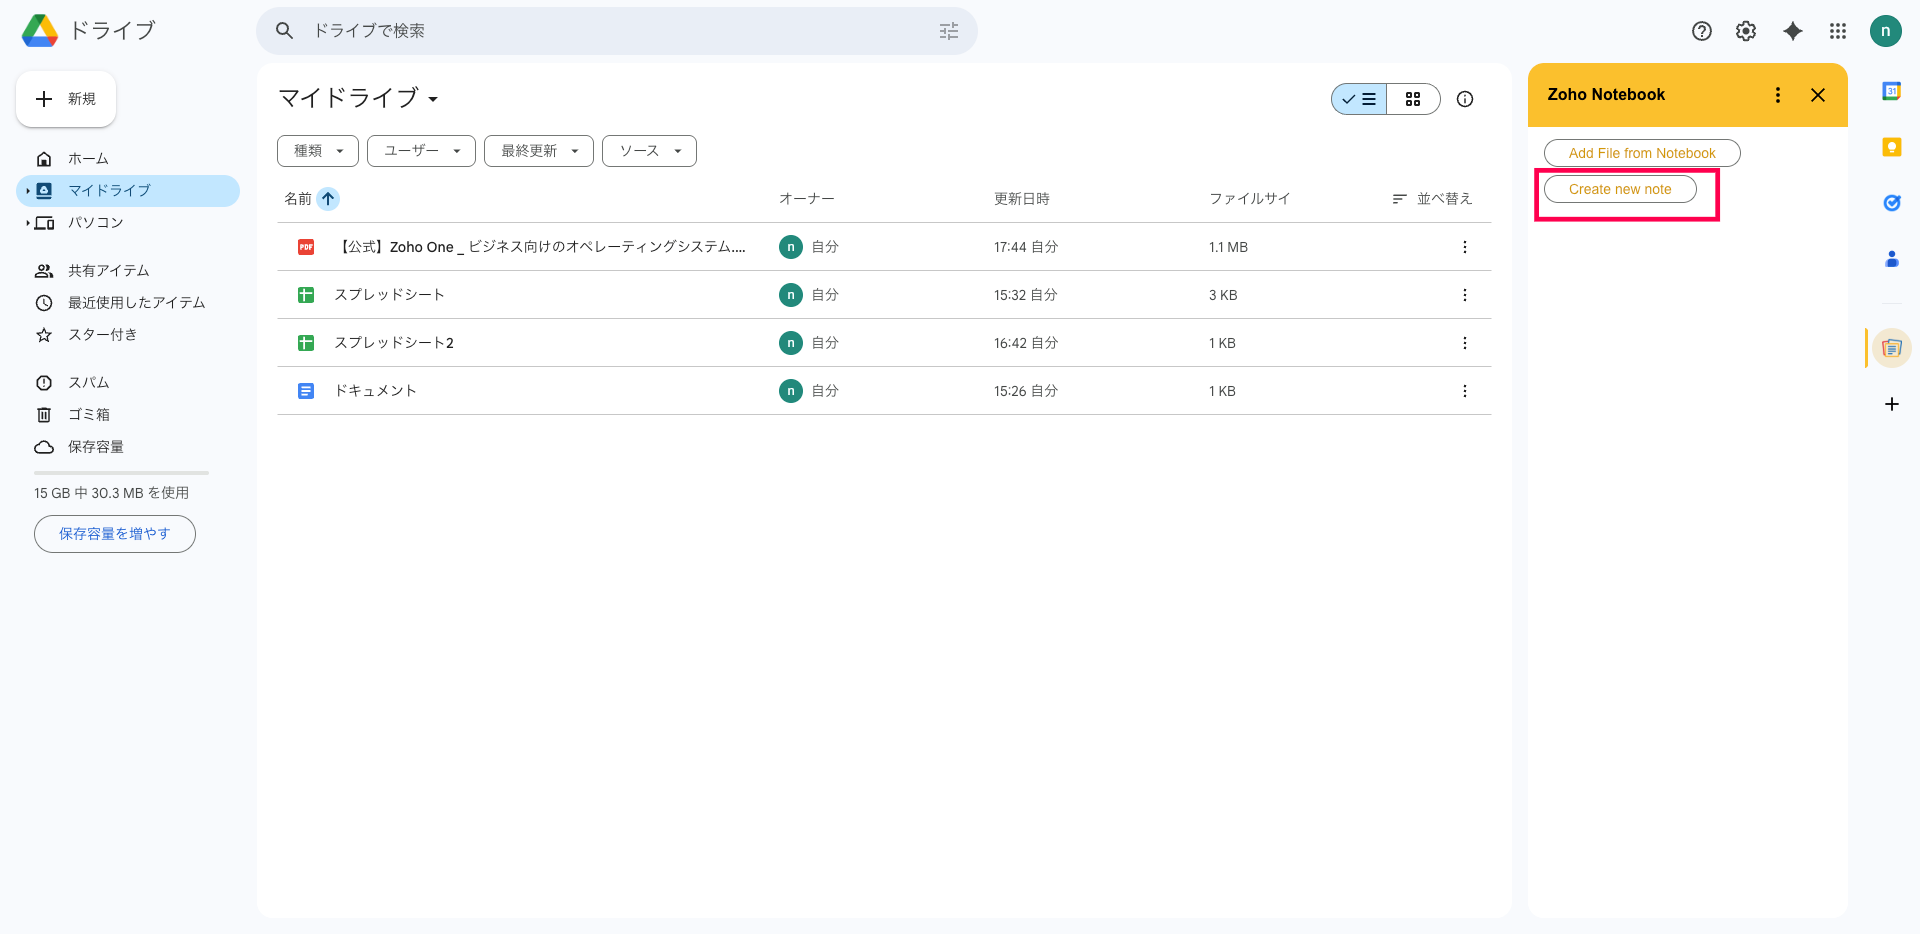Image resolution: width=1920 pixels, height=934 pixels.
Task: Open Google Calendar from the side panel
Action: click(1891, 91)
